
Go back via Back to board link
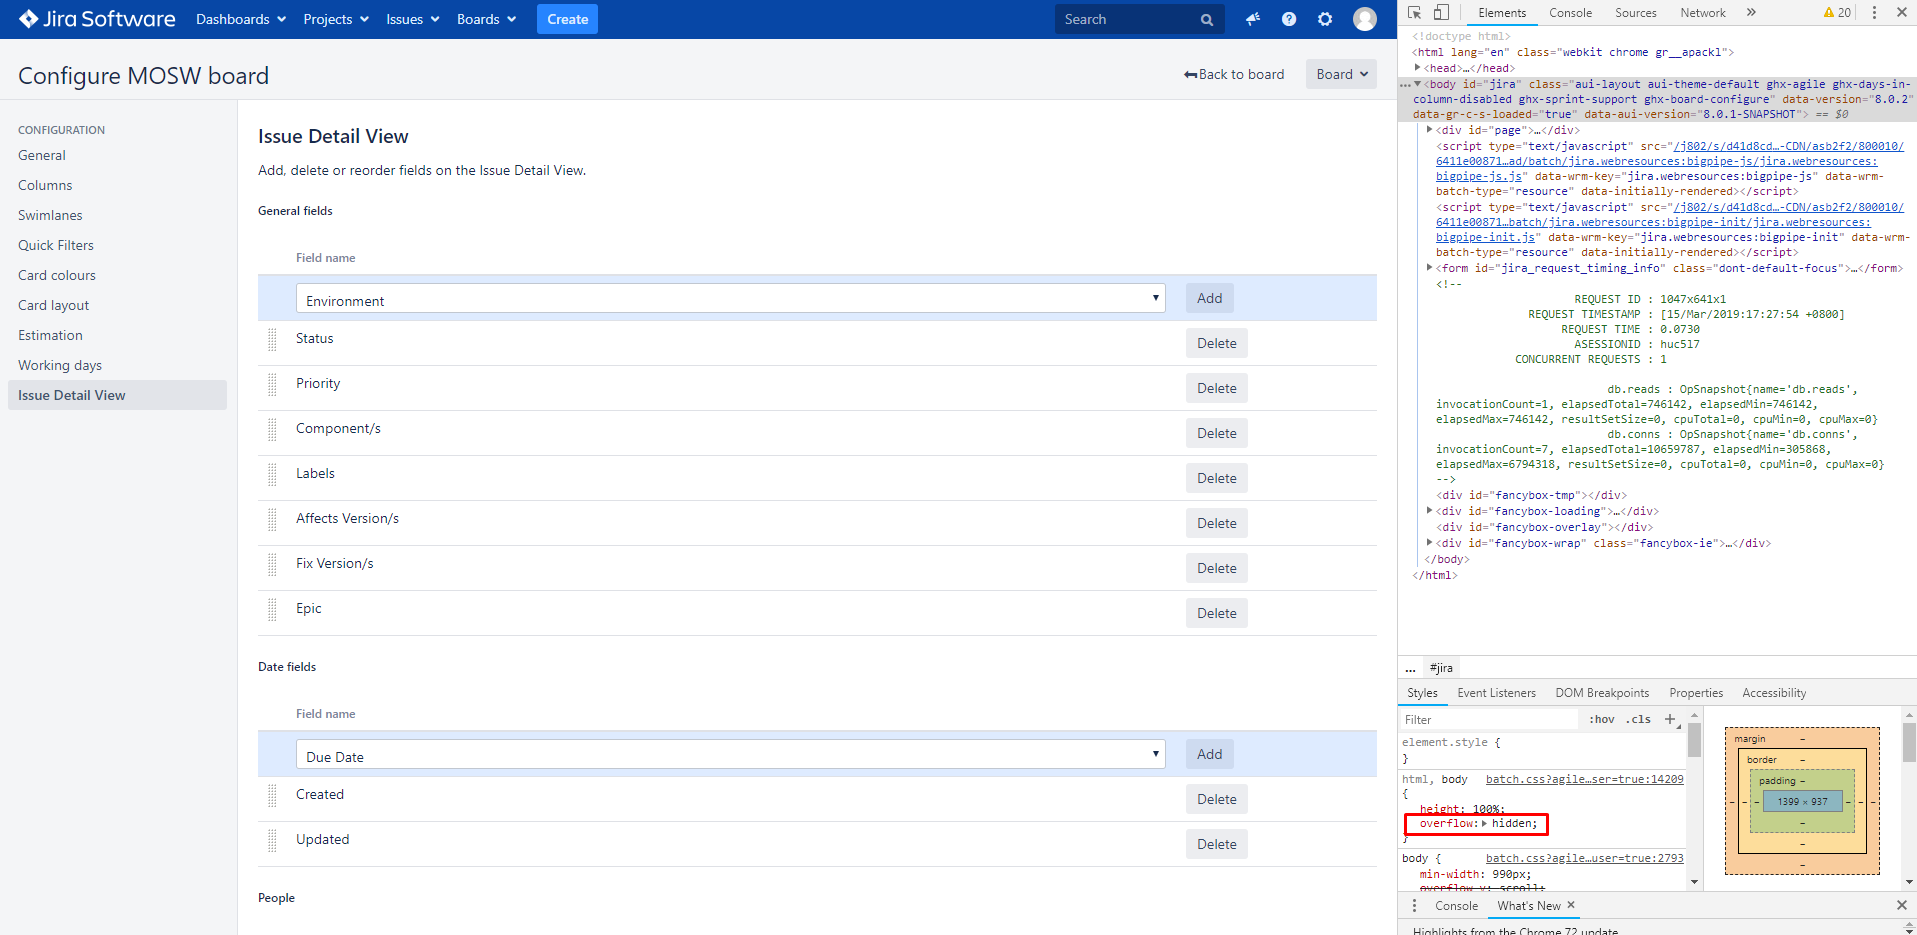coord(1234,74)
